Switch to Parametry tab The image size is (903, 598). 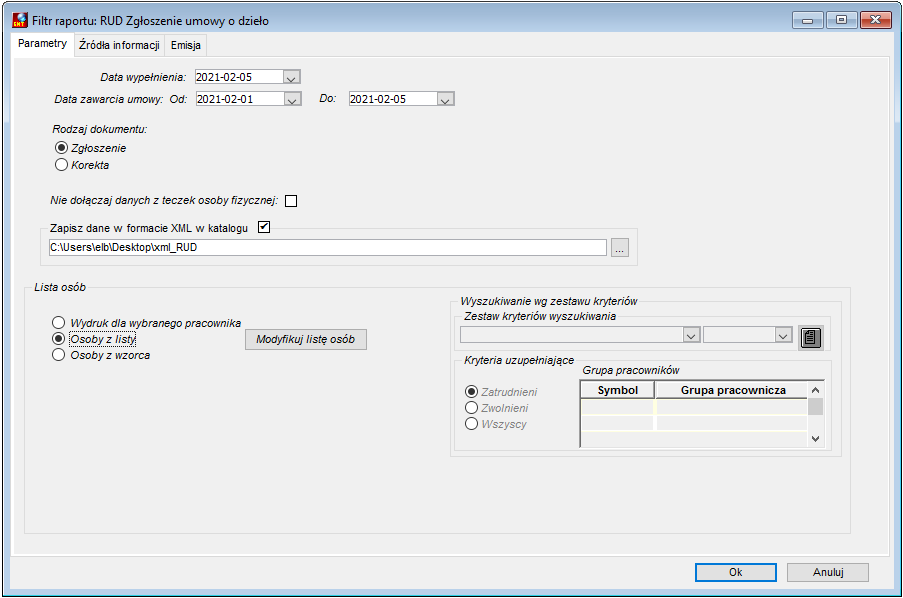click(42, 44)
